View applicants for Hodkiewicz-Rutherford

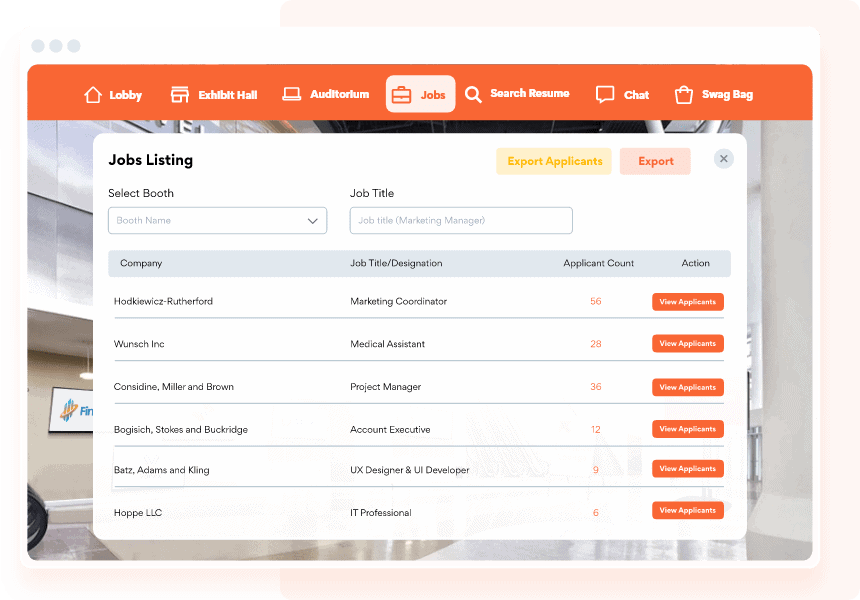687,302
